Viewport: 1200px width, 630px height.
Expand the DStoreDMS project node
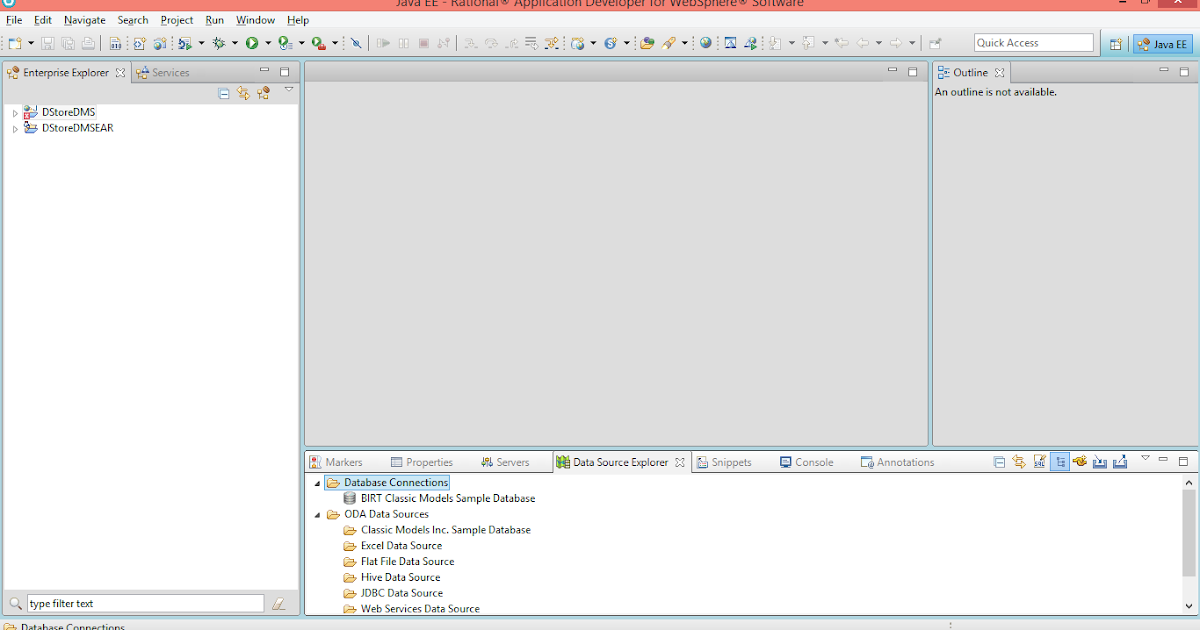tap(14, 112)
